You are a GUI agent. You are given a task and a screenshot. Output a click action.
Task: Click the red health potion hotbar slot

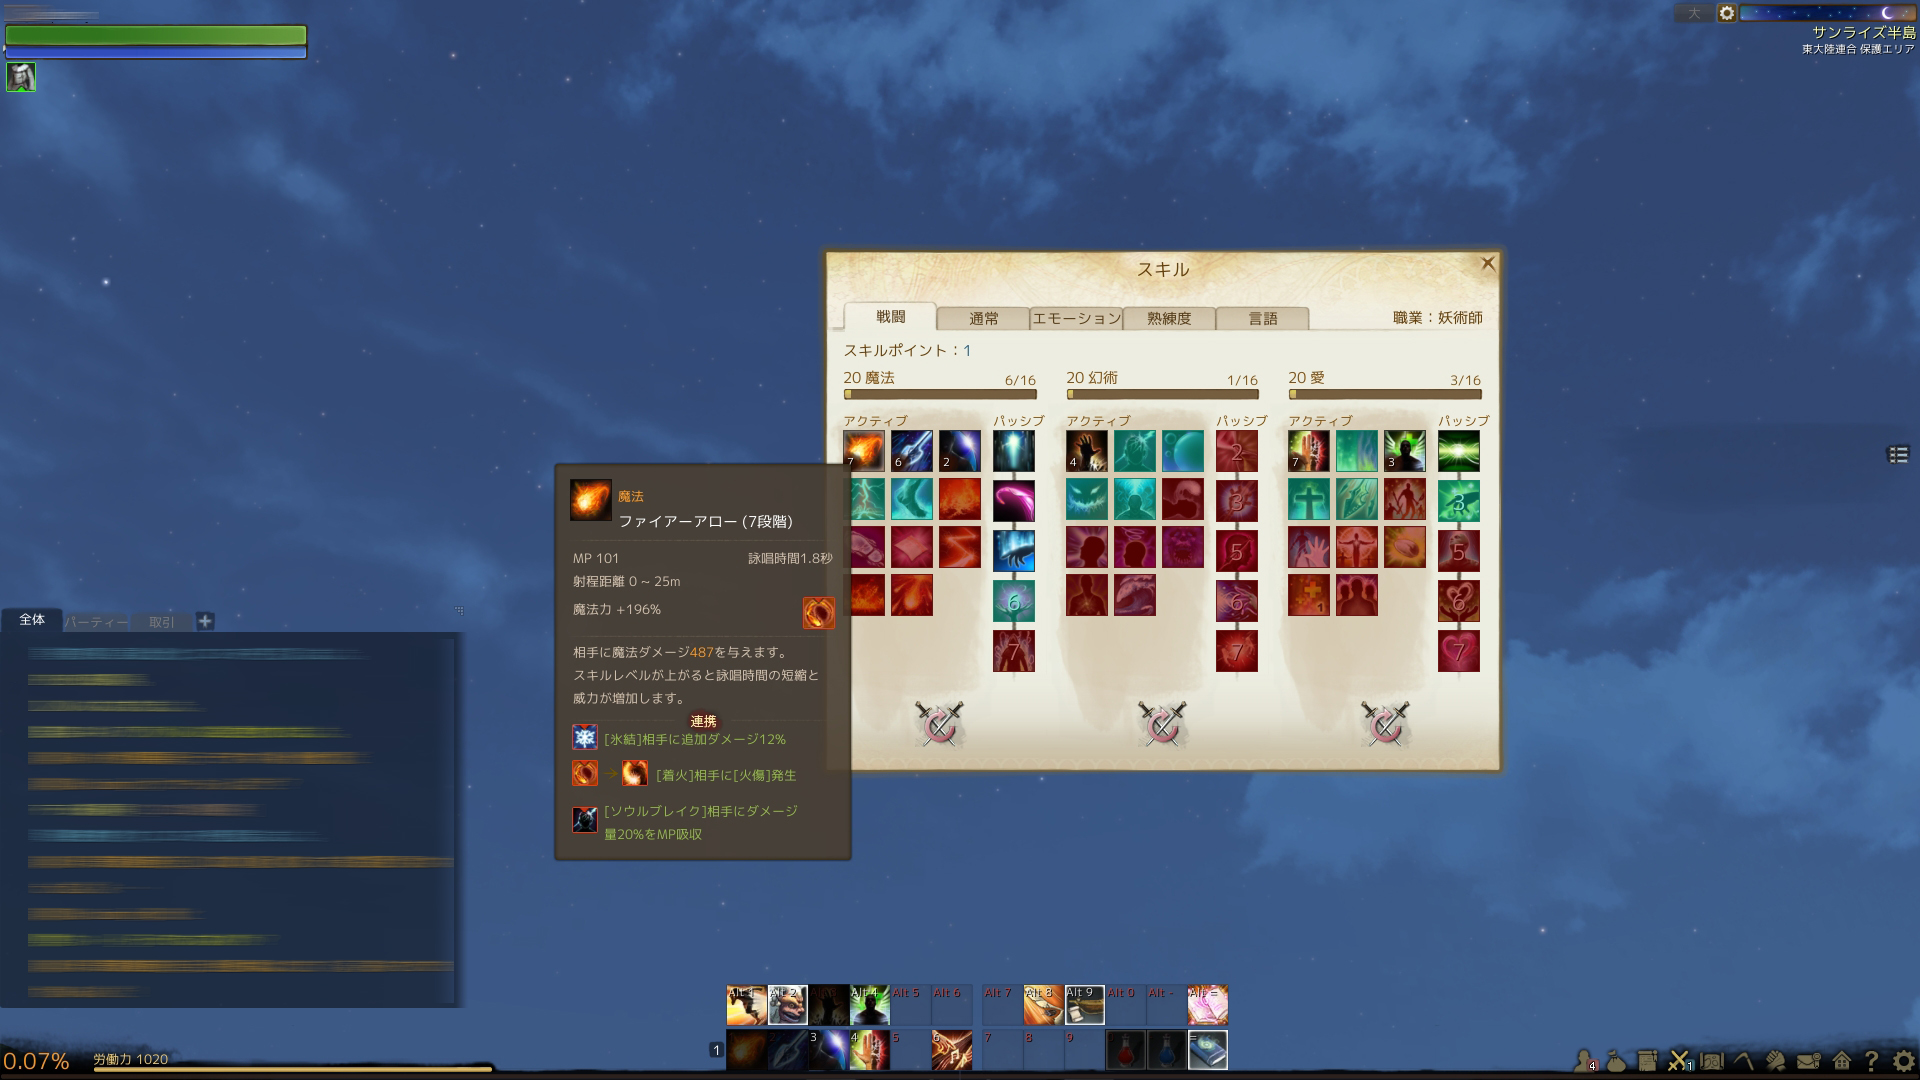click(1126, 1050)
